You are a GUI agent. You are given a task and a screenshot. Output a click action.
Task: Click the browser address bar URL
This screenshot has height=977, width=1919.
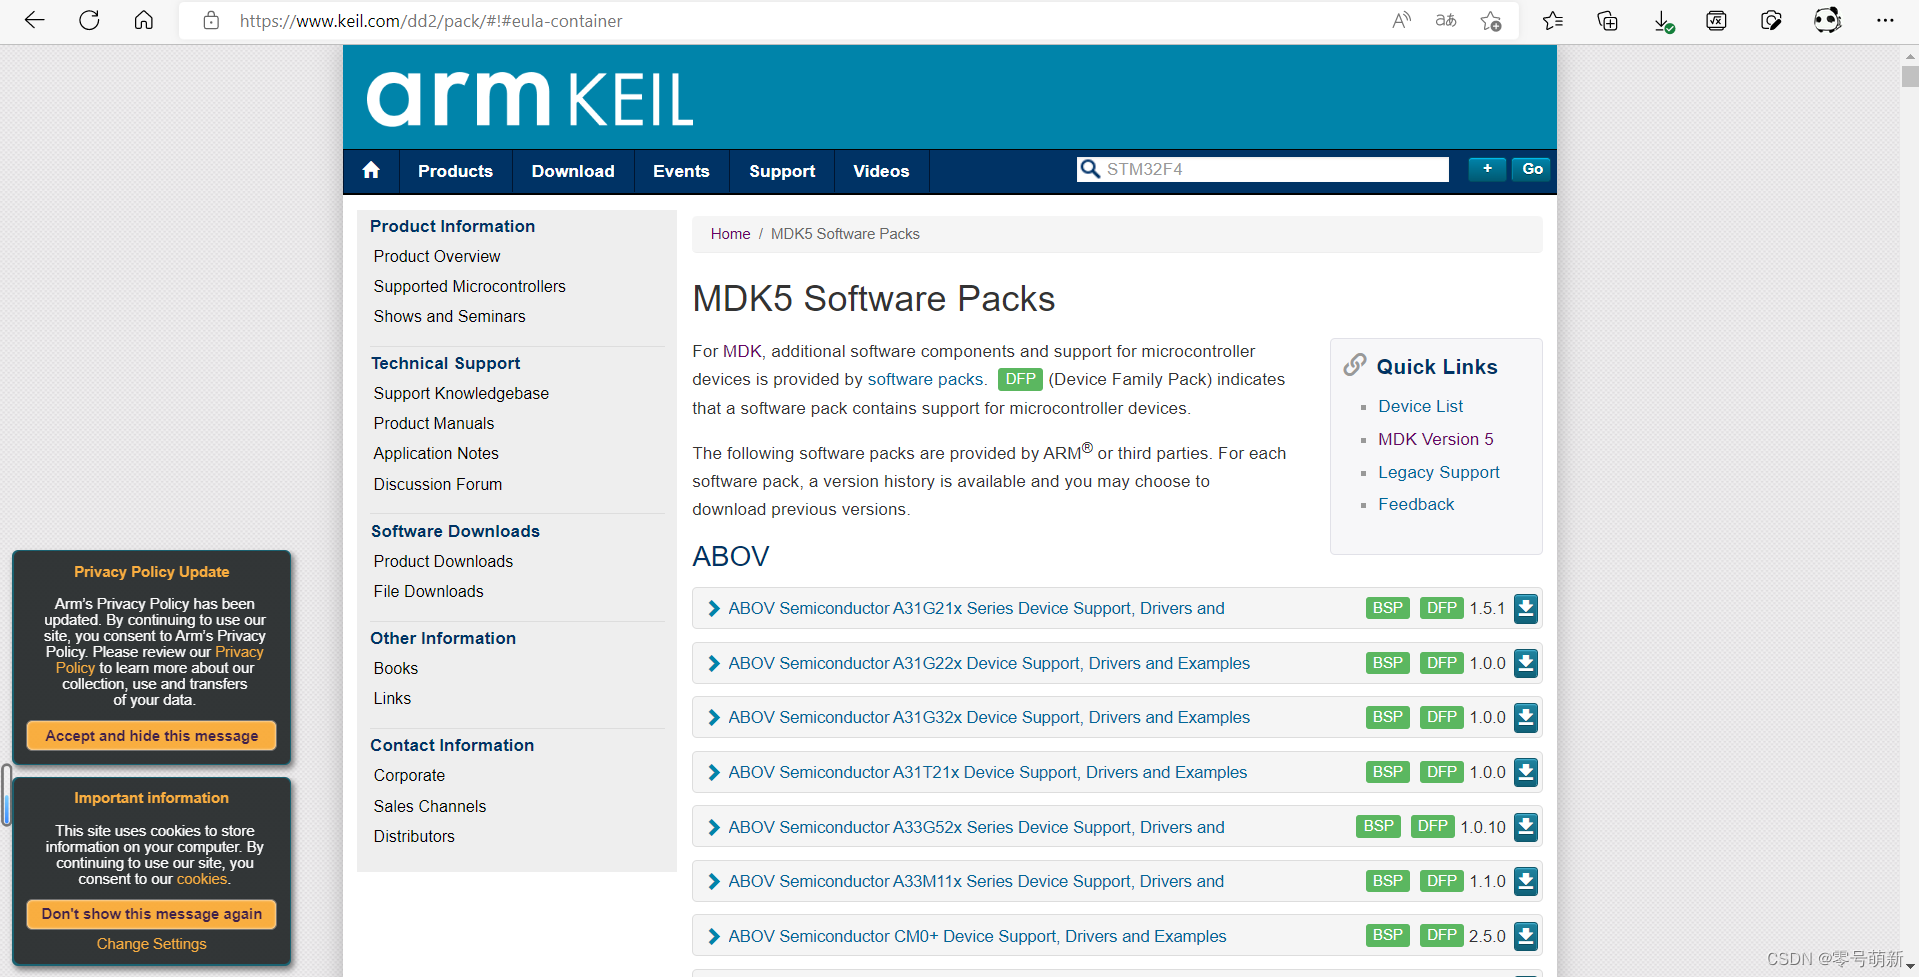pos(431,21)
